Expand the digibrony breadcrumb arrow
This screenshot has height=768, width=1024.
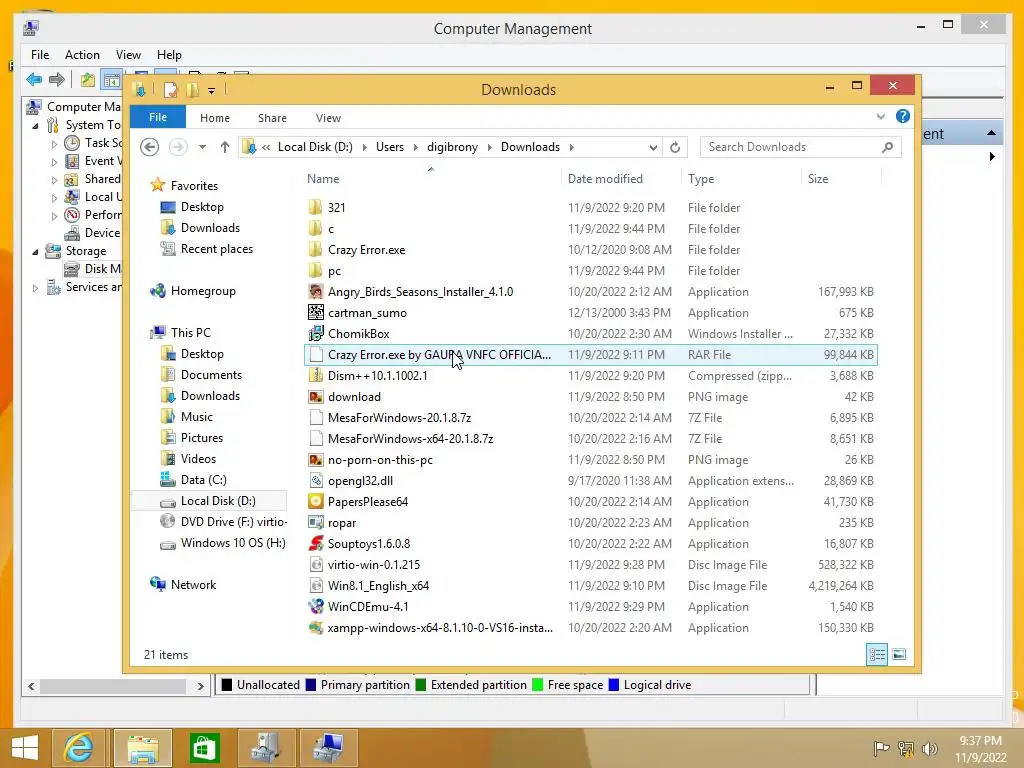pyautogui.click(x=489, y=148)
